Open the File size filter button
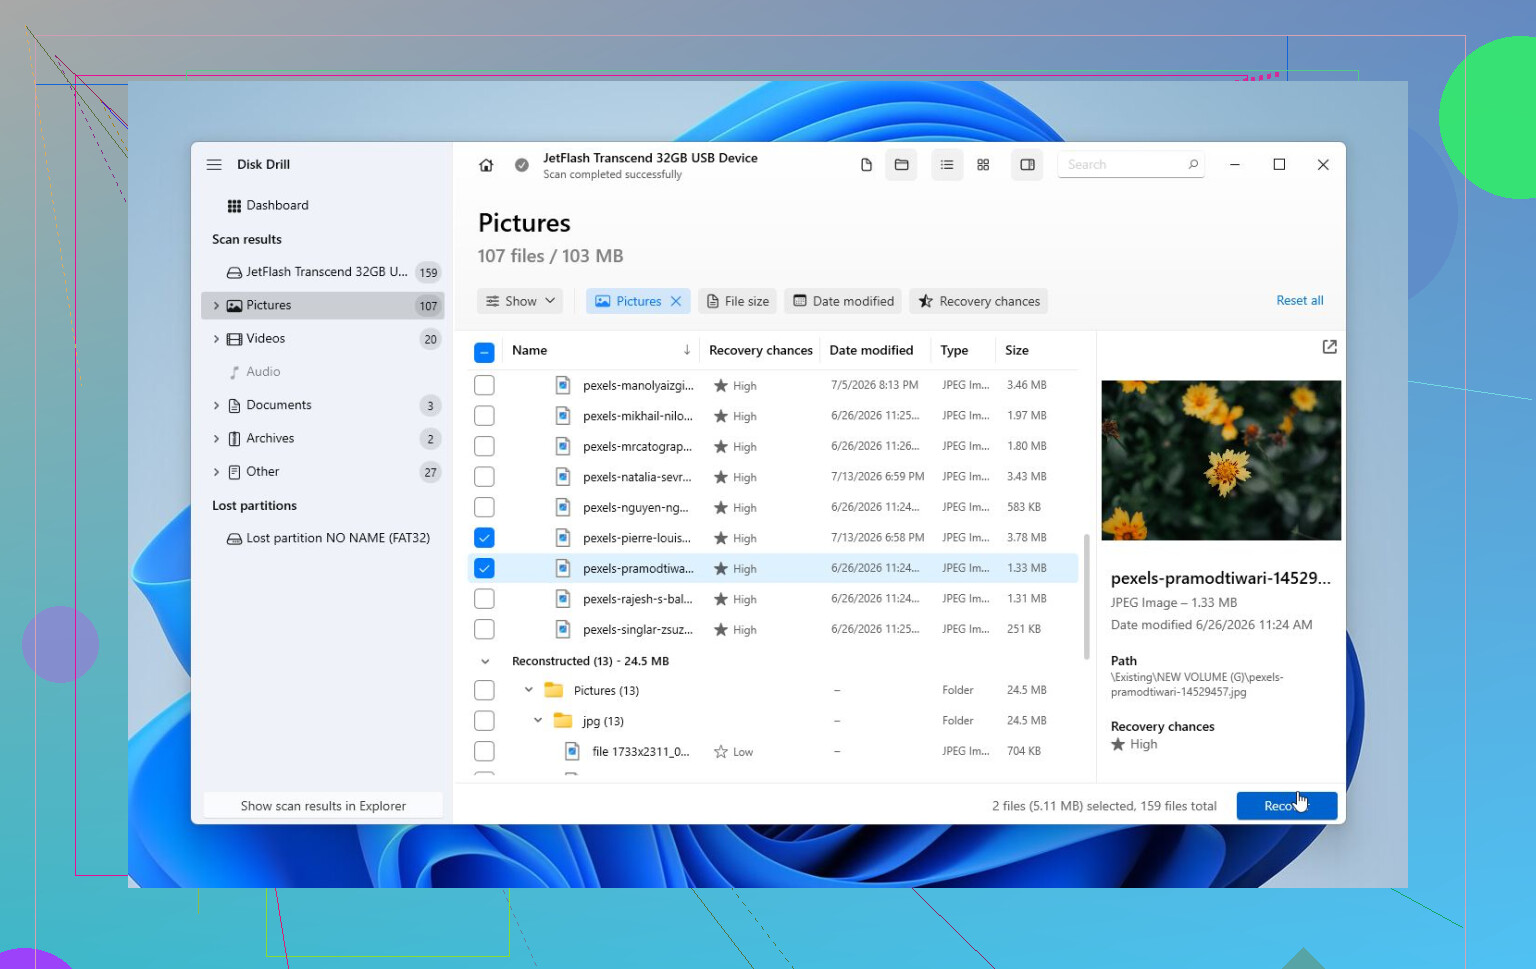1536x969 pixels. pos(738,301)
